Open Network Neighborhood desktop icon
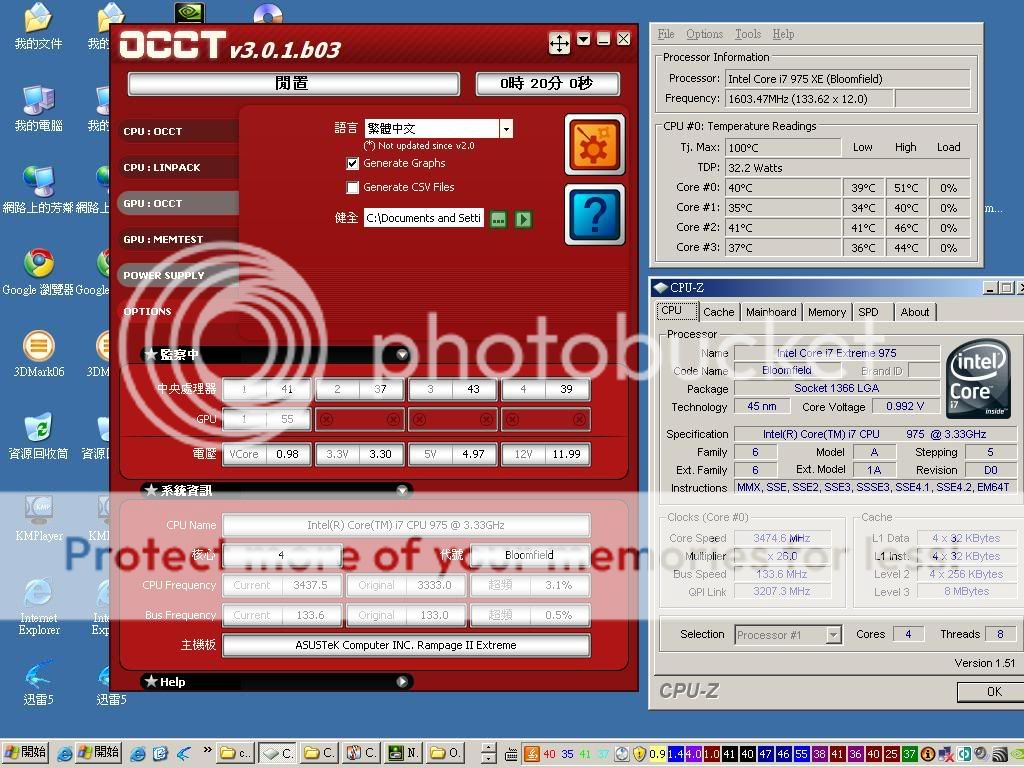 click(39, 190)
